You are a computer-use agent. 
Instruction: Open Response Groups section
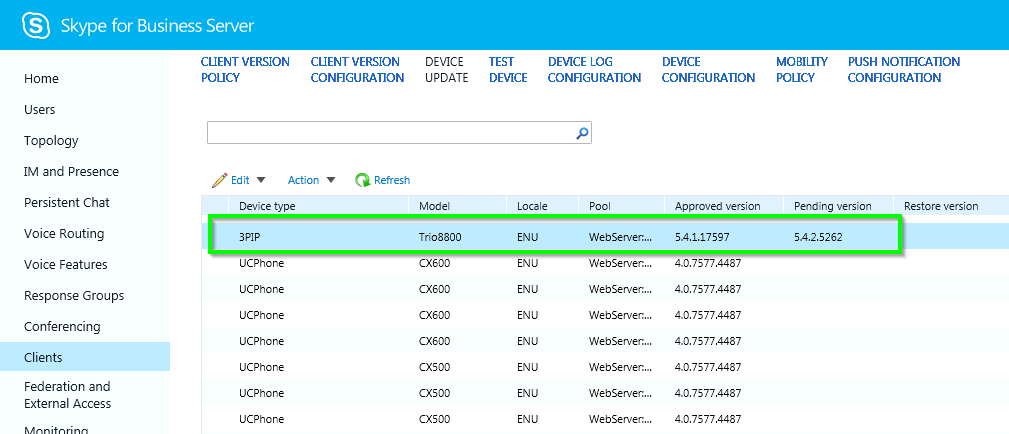pos(74,296)
